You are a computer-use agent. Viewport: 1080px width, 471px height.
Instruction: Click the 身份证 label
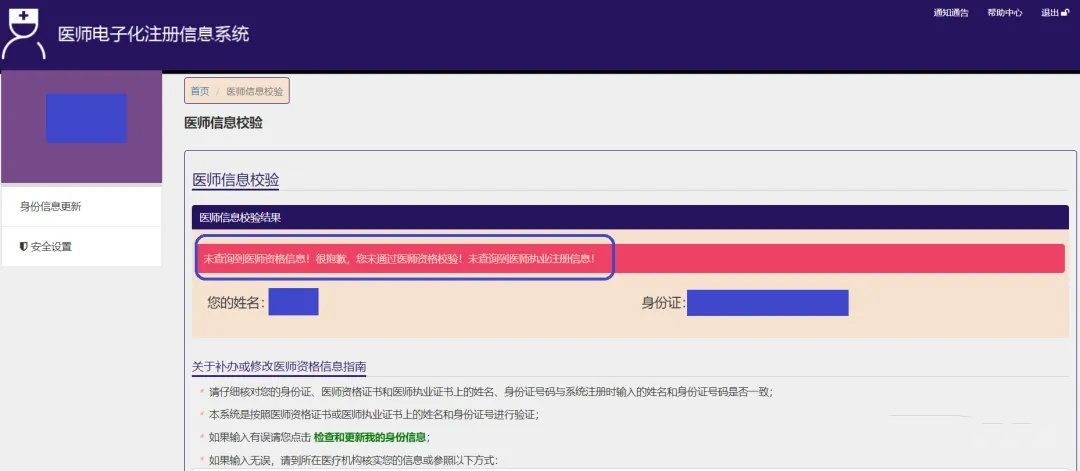pos(663,303)
